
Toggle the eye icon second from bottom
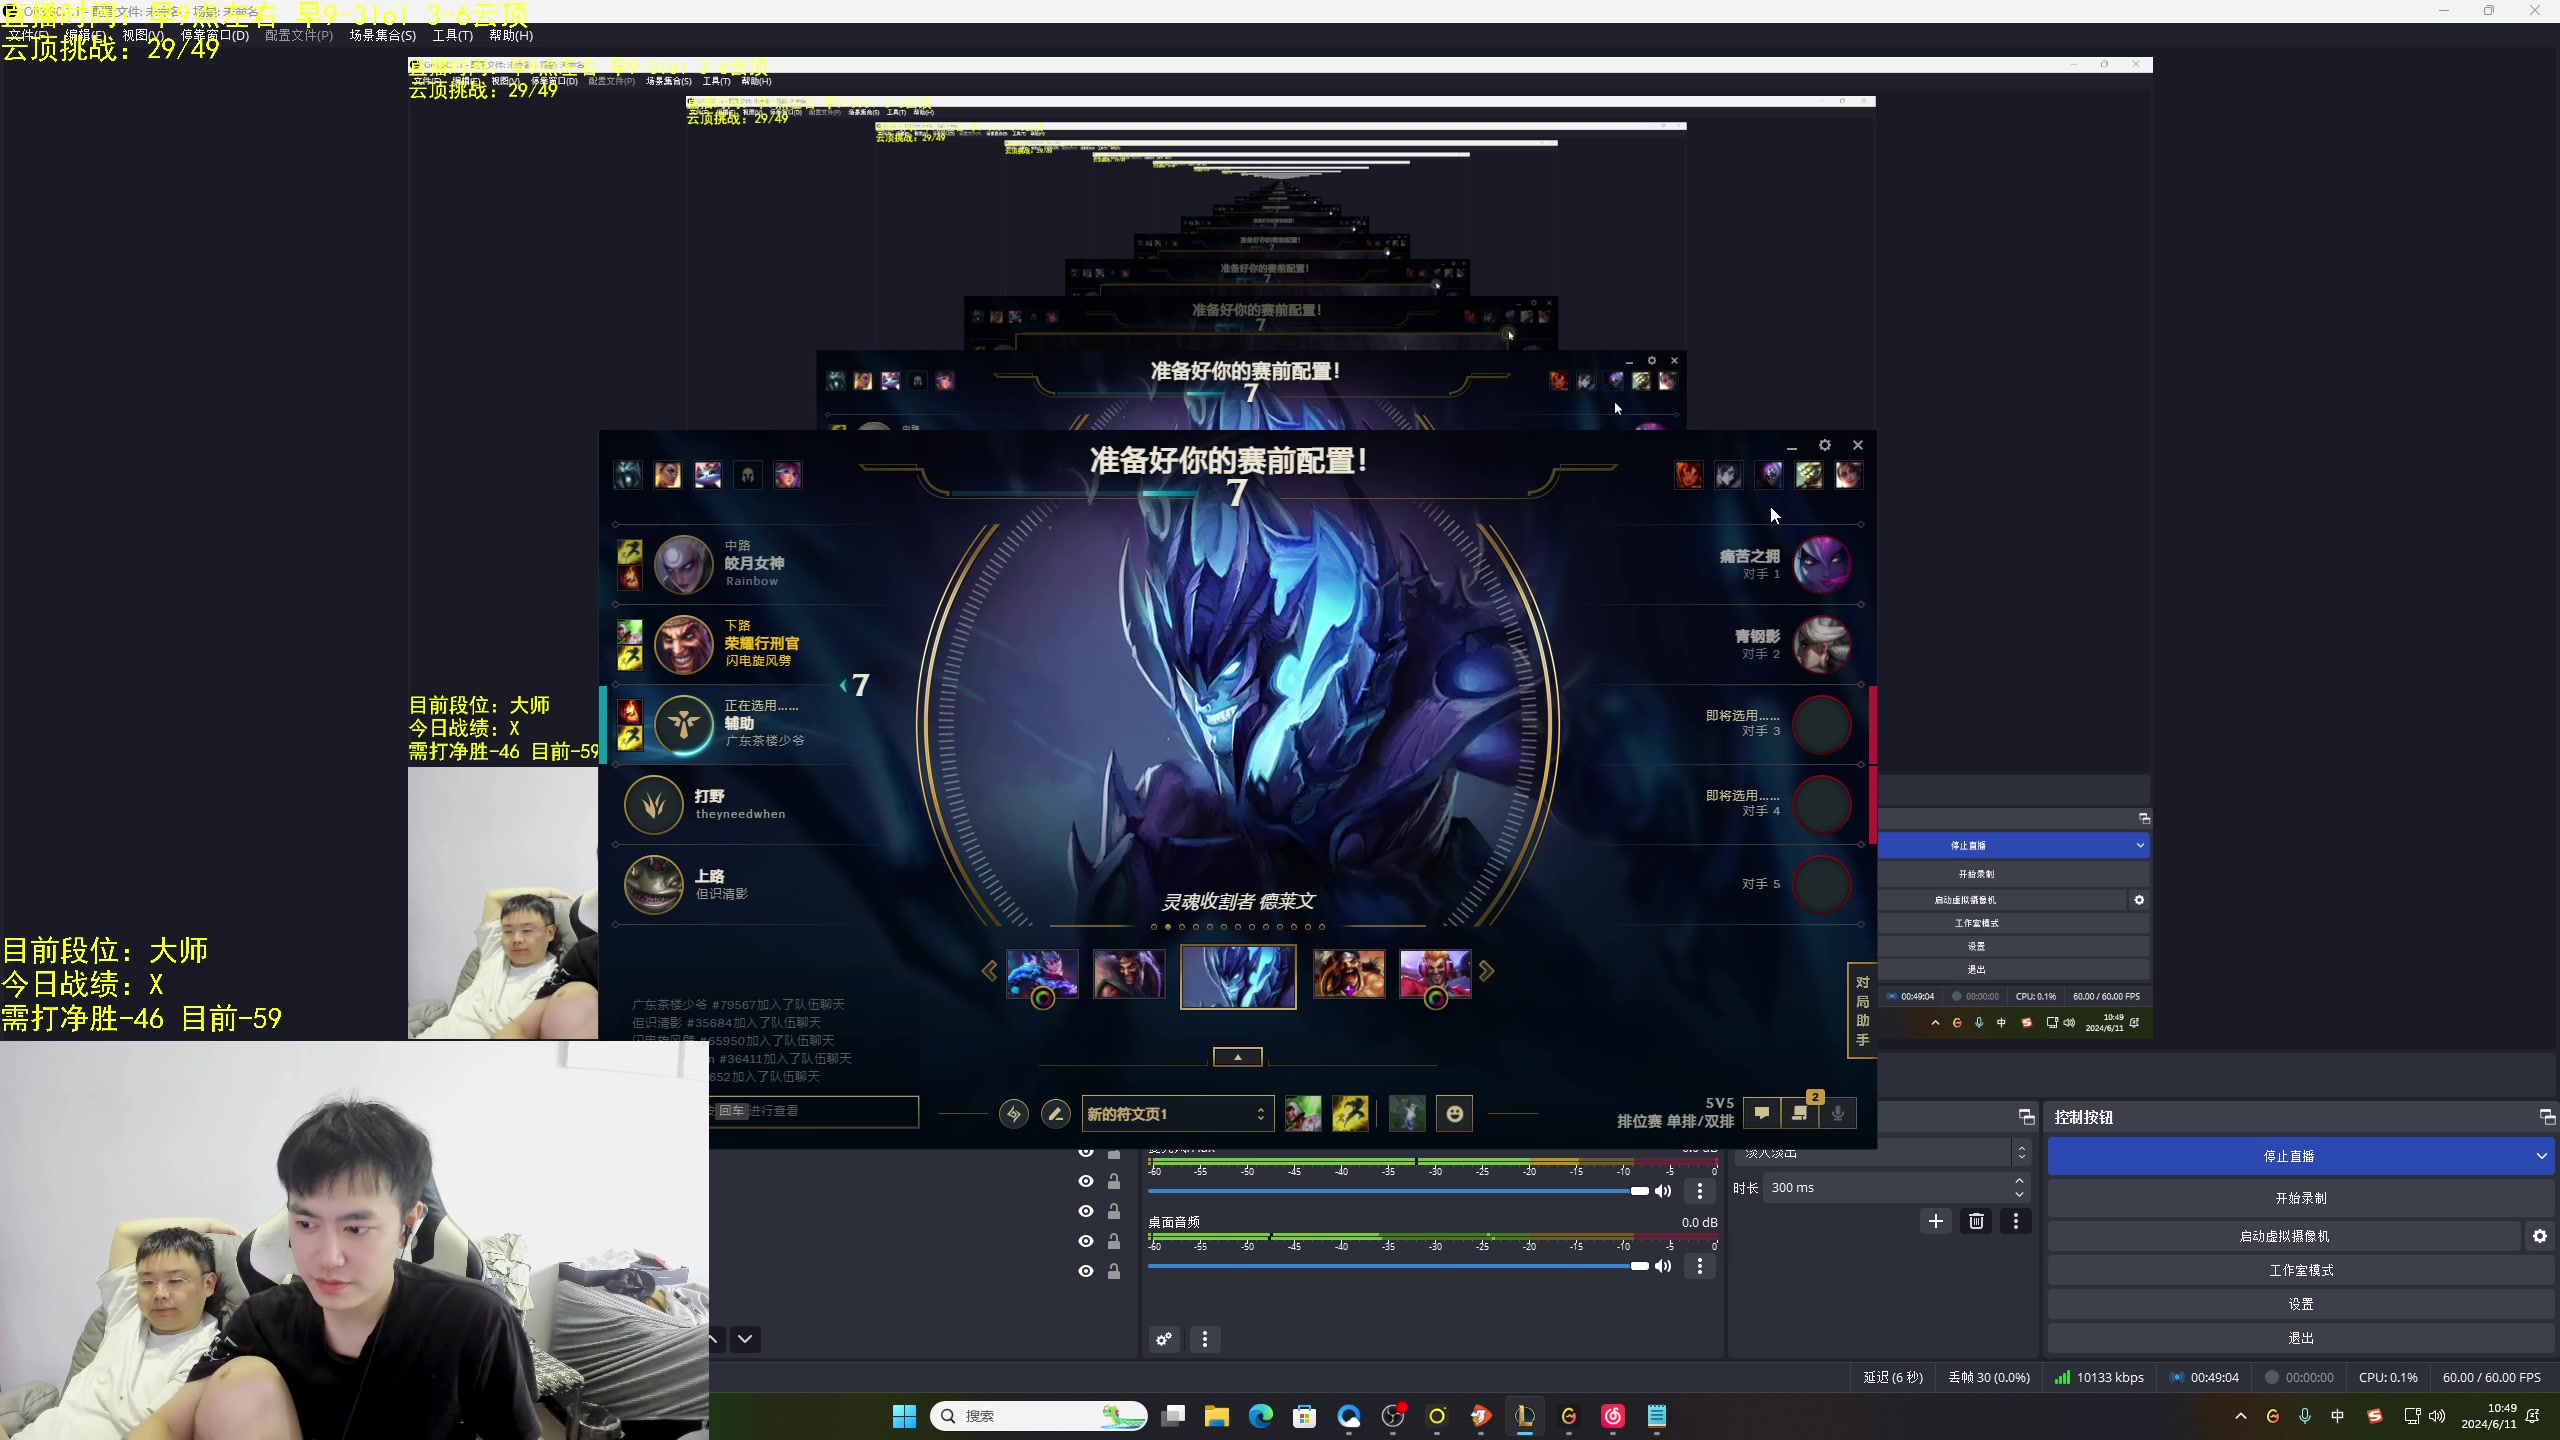pos(1086,1241)
